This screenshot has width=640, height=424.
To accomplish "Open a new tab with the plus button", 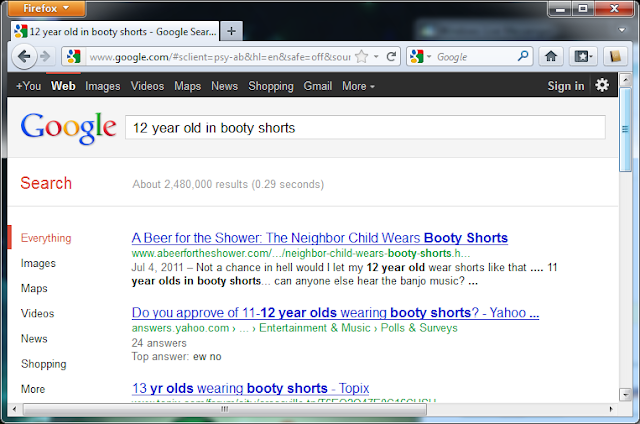I will click(231, 31).
